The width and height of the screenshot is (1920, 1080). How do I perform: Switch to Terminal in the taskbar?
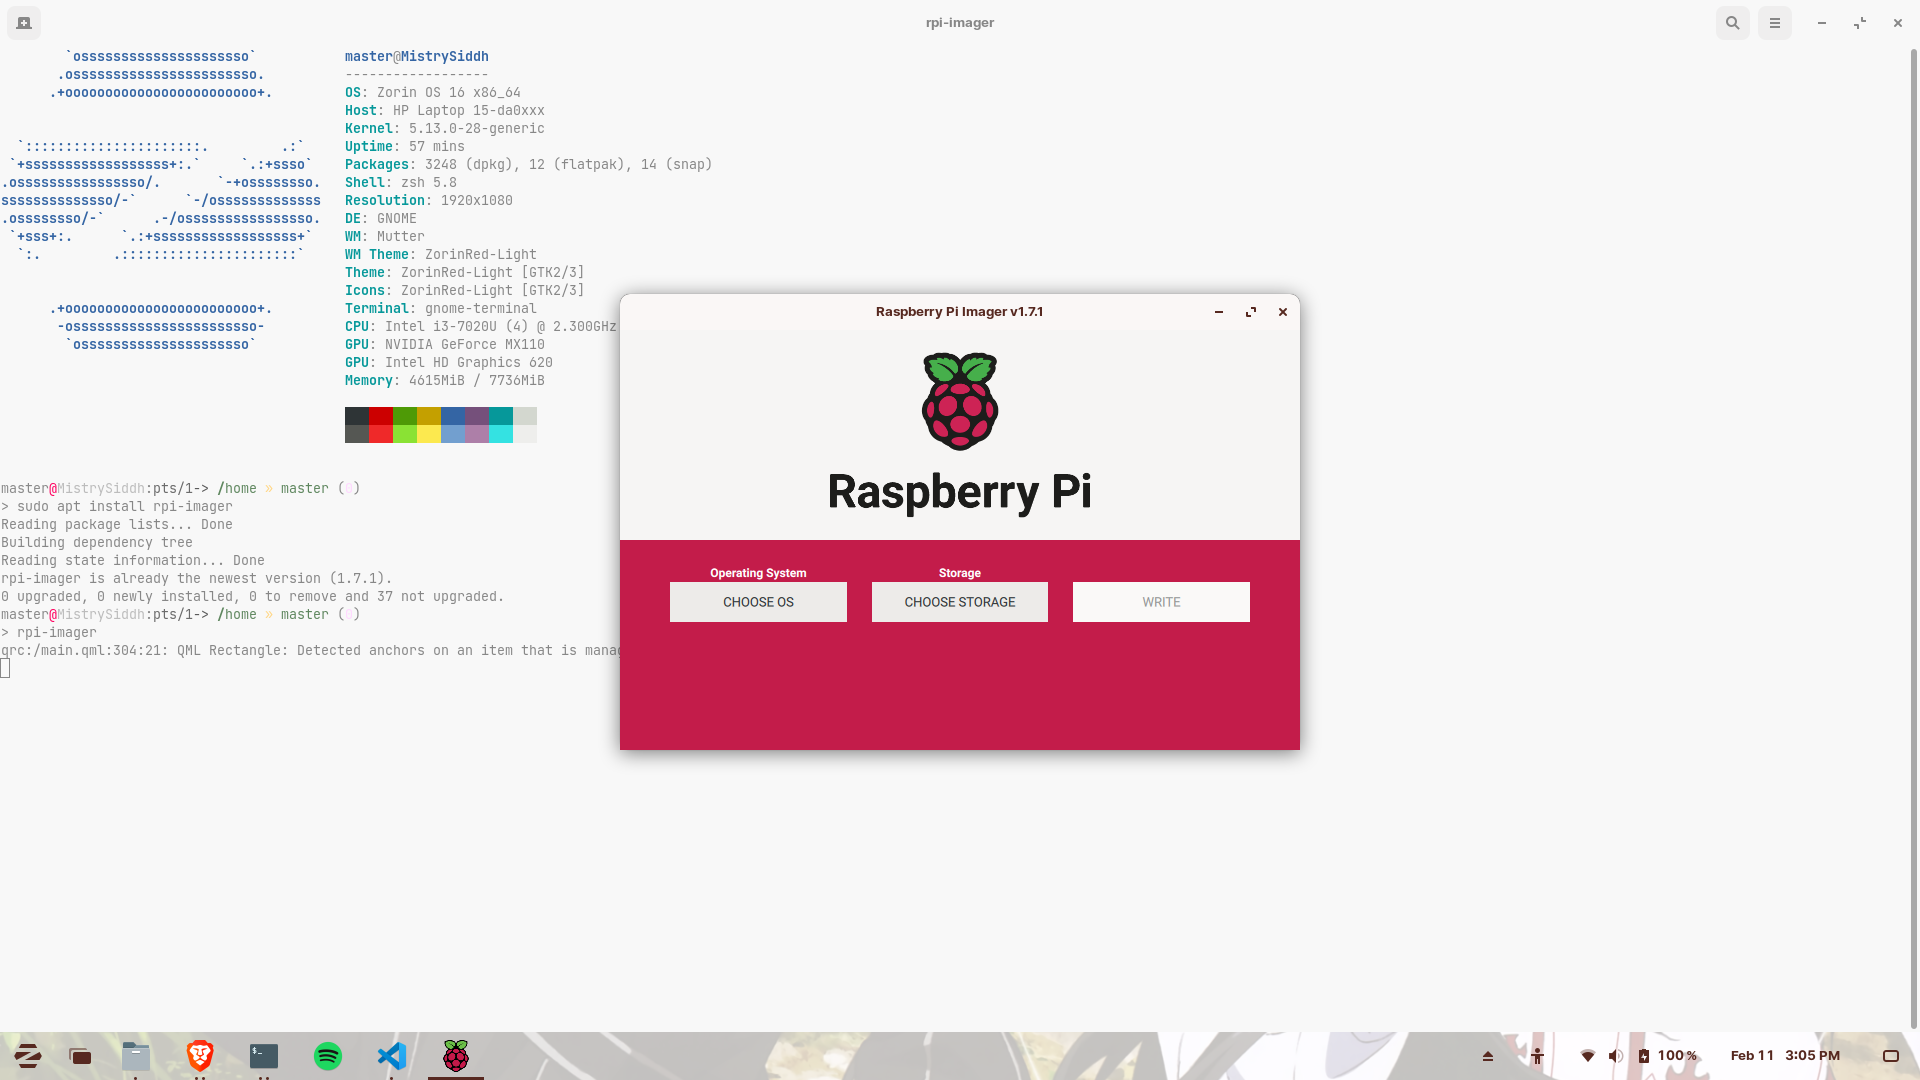pyautogui.click(x=264, y=1056)
